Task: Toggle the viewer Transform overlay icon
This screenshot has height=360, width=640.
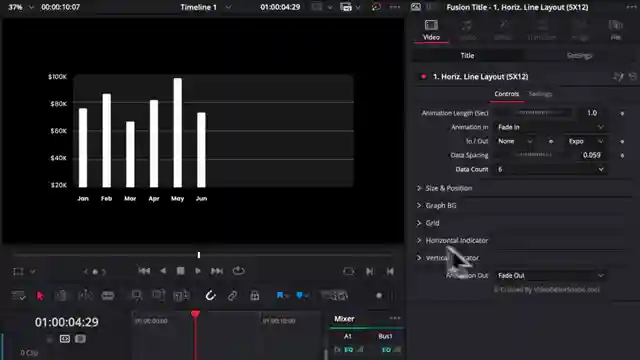Action: click(18, 271)
